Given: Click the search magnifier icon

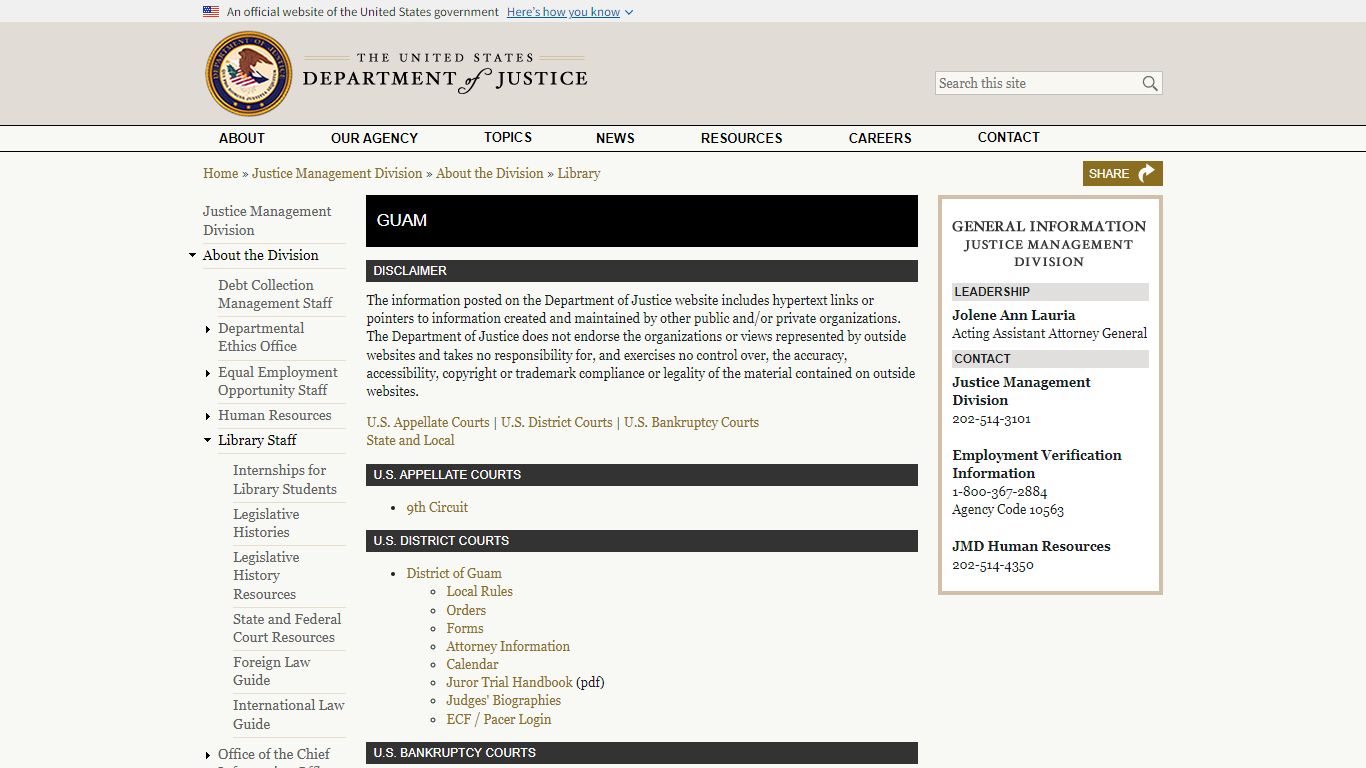Looking at the screenshot, I should [x=1150, y=83].
